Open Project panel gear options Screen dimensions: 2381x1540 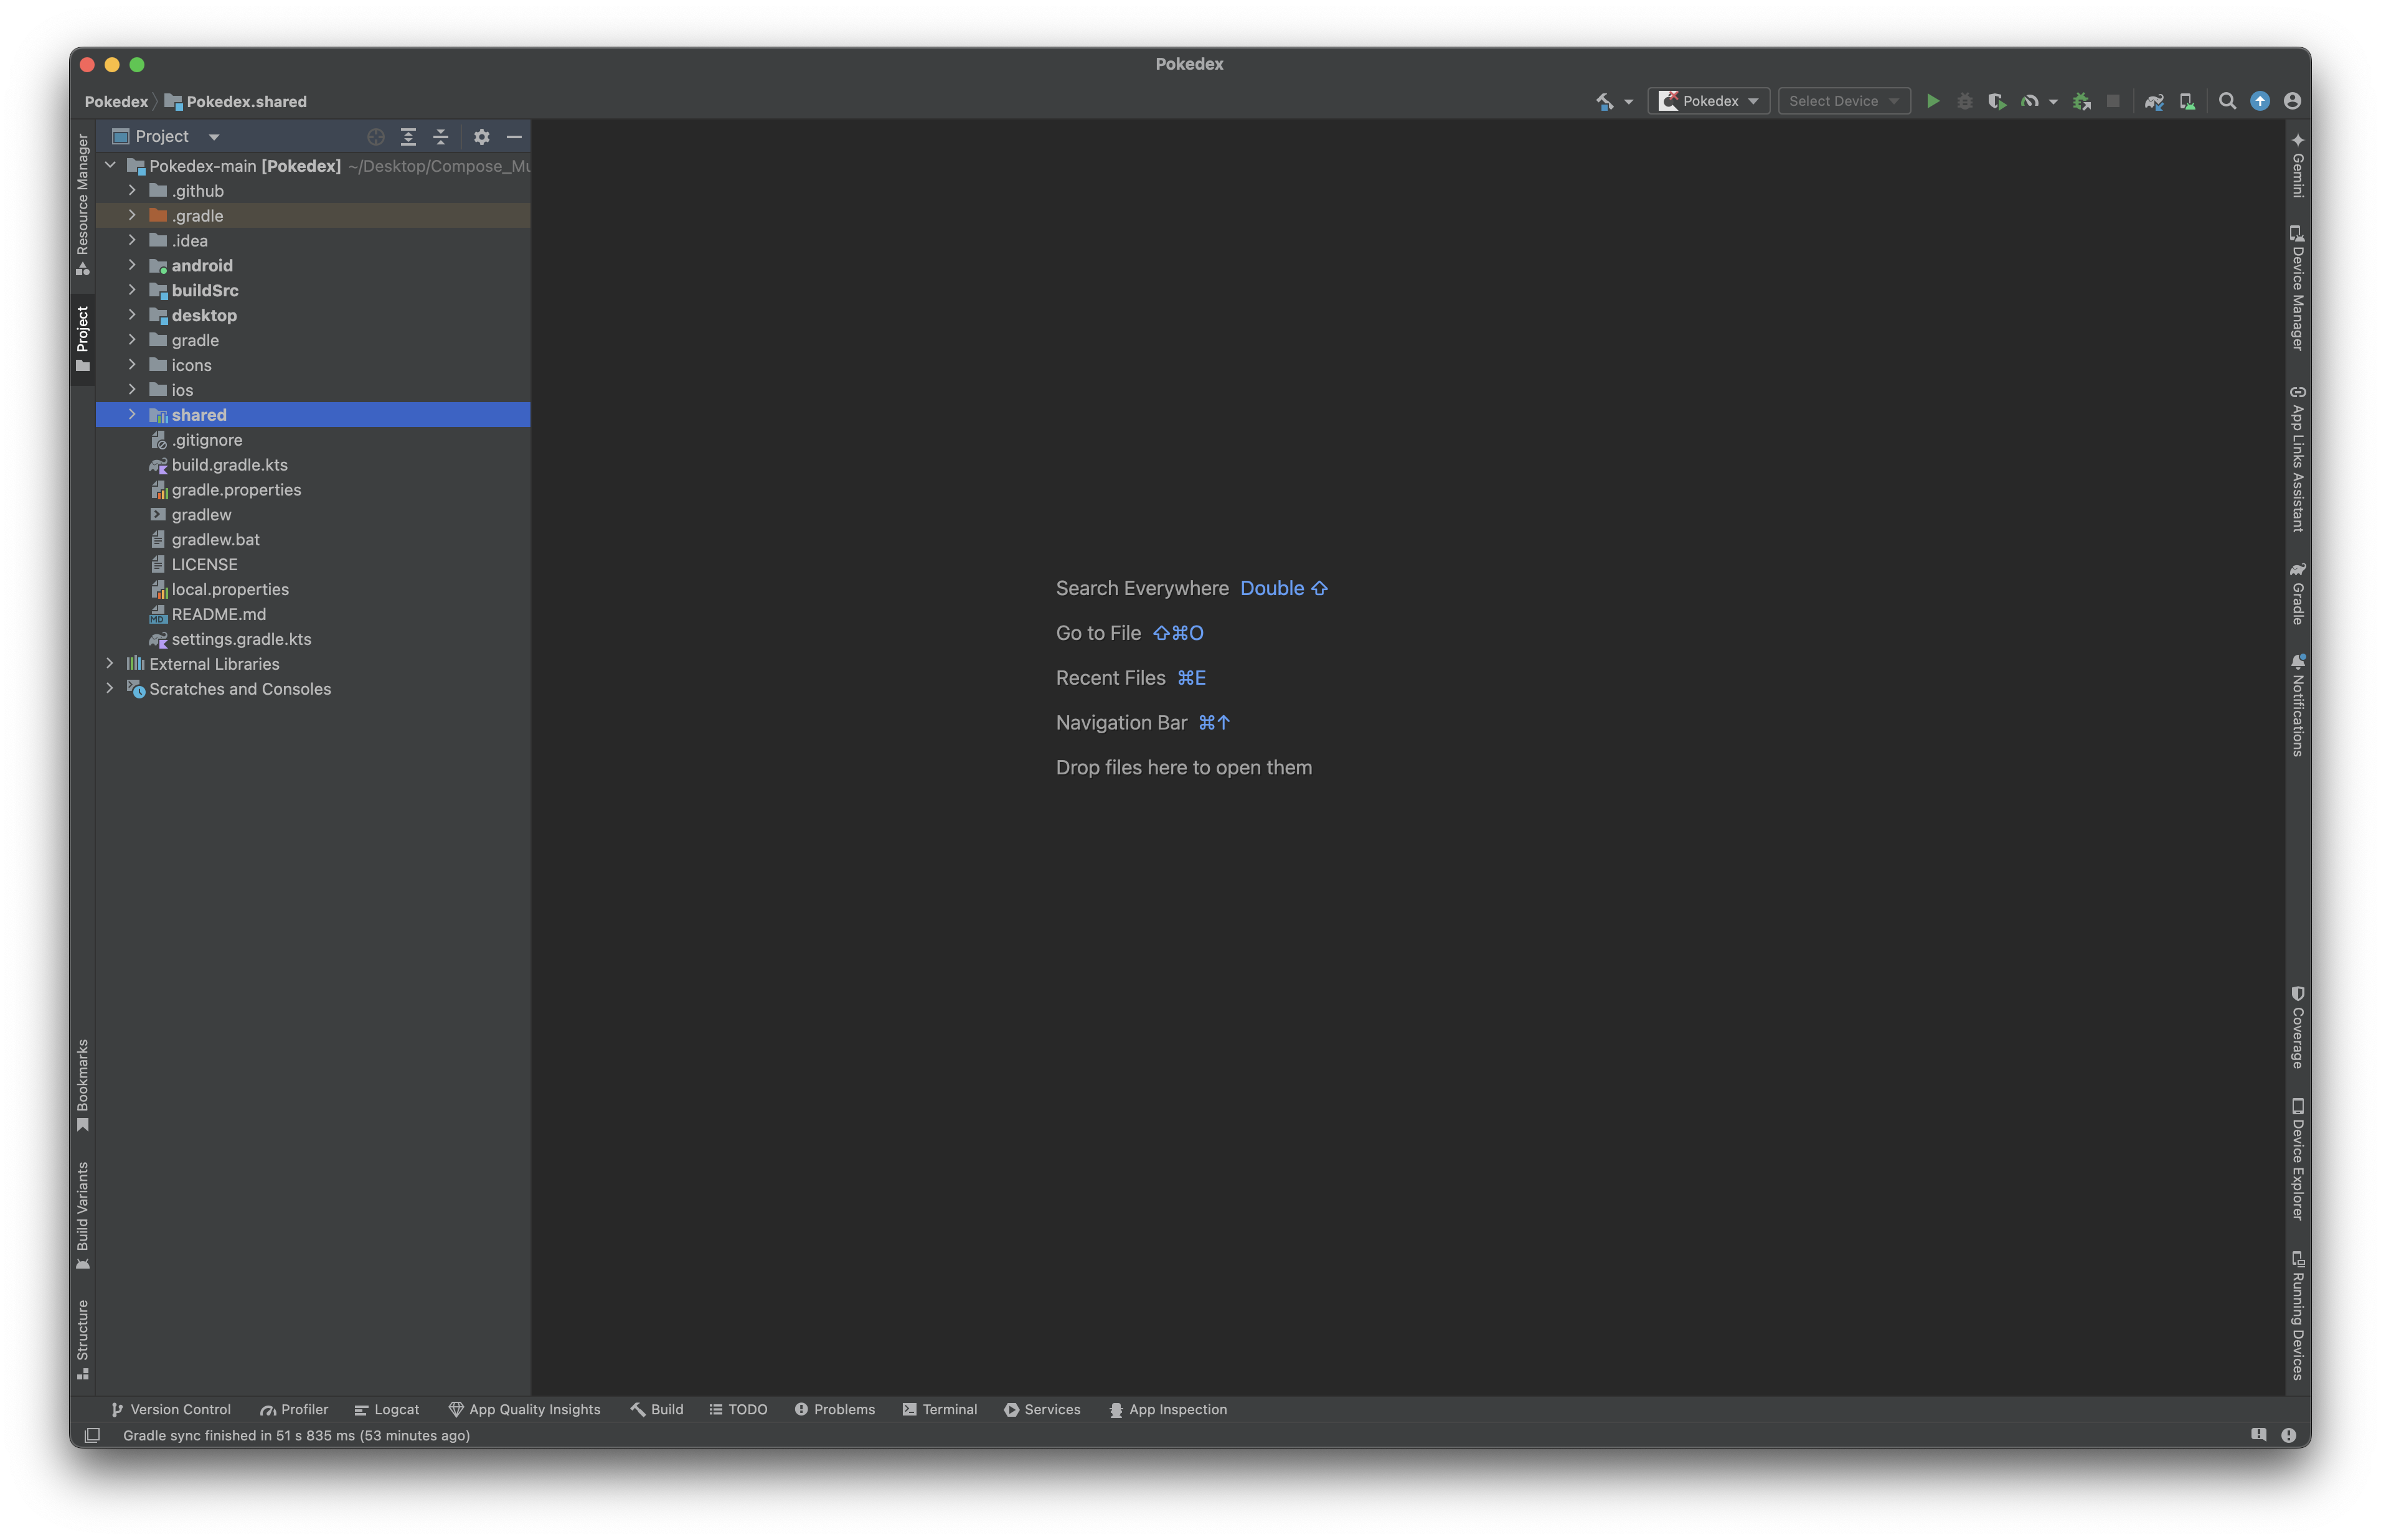(x=481, y=137)
